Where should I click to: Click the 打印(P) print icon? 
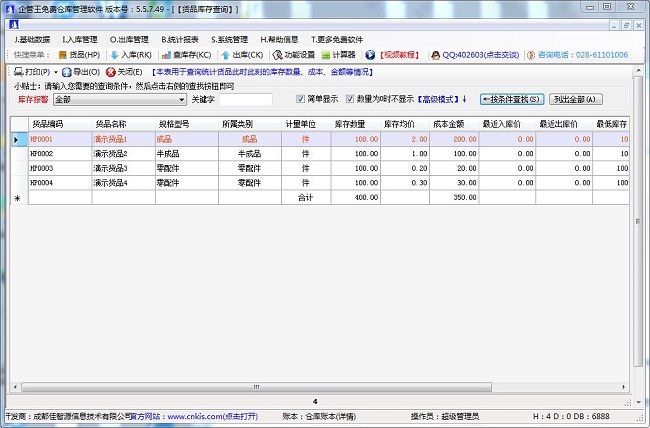pos(18,72)
